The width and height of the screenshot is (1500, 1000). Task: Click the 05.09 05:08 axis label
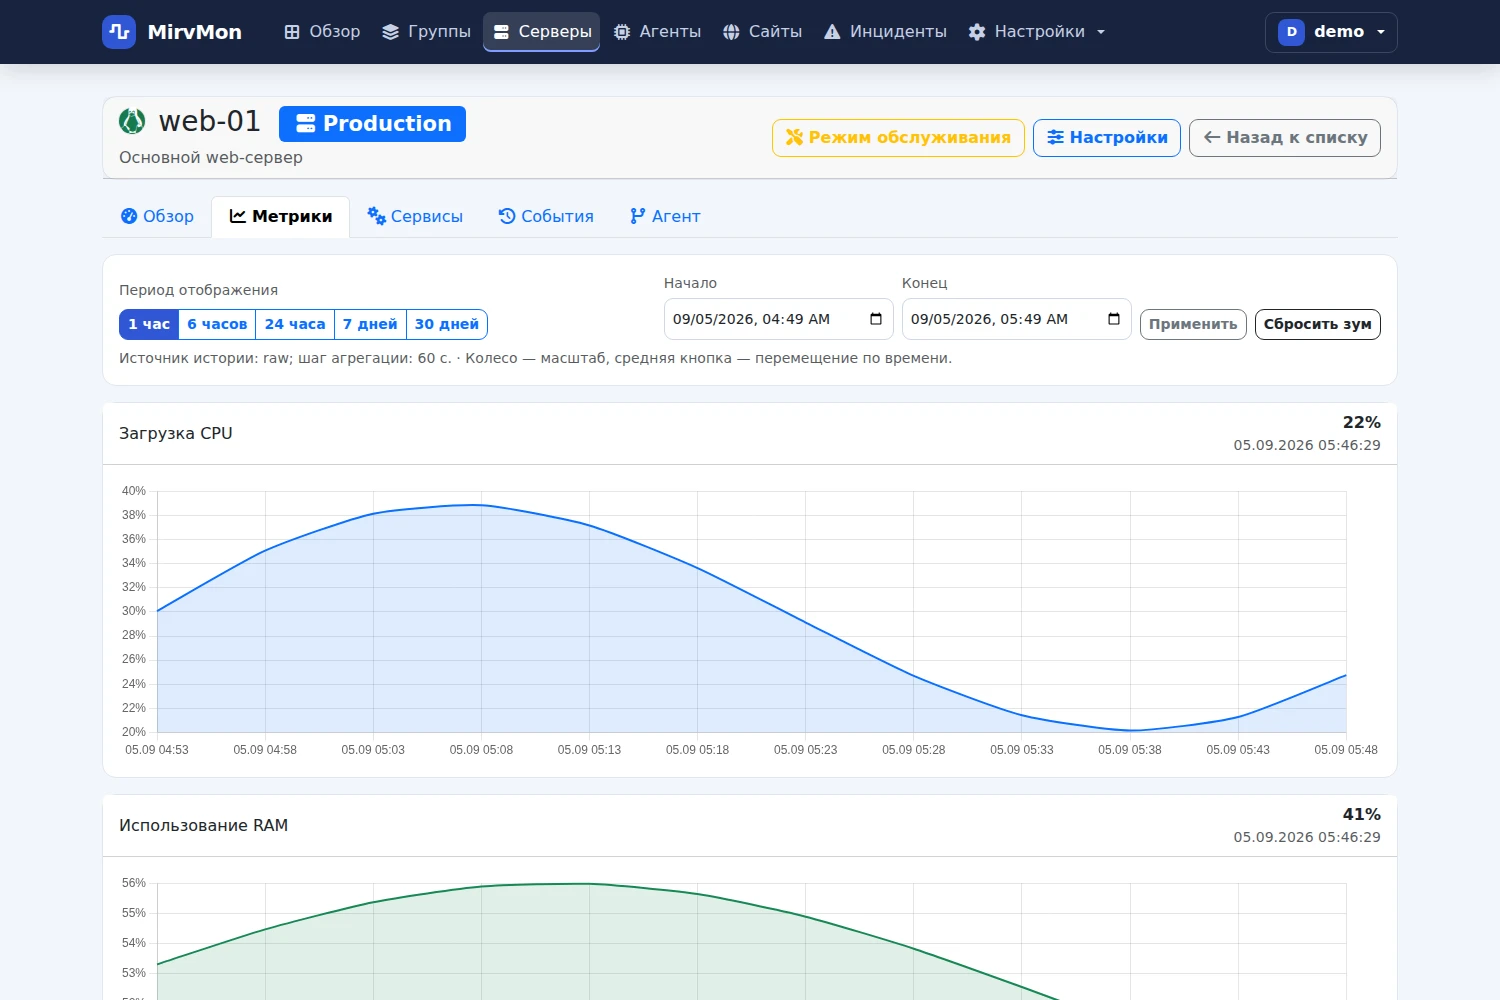(481, 750)
